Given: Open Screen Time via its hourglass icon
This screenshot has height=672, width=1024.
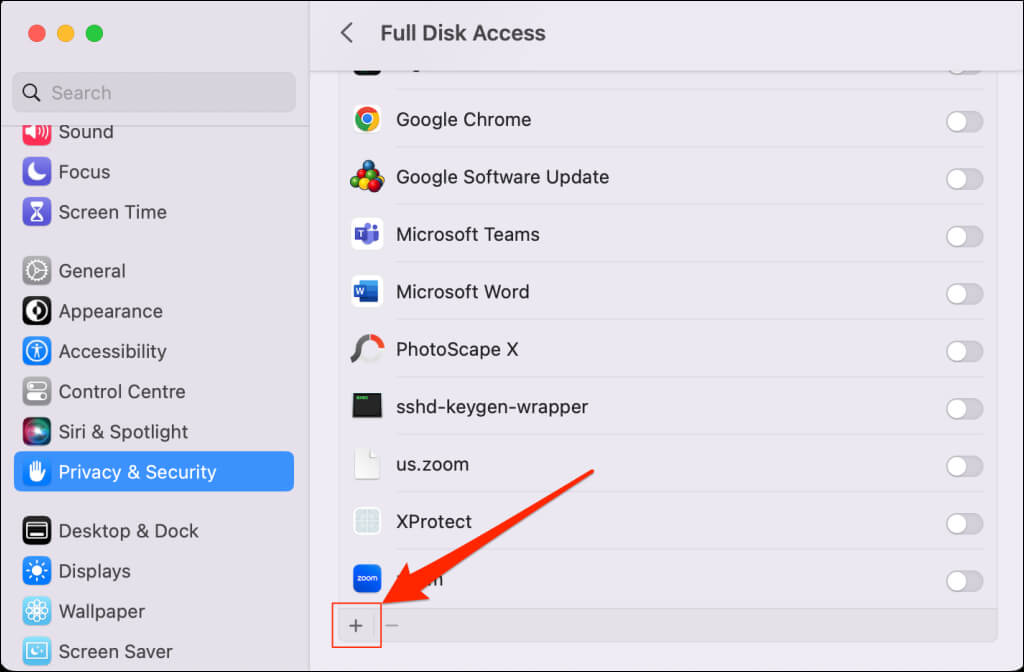Looking at the screenshot, I should coord(37,212).
